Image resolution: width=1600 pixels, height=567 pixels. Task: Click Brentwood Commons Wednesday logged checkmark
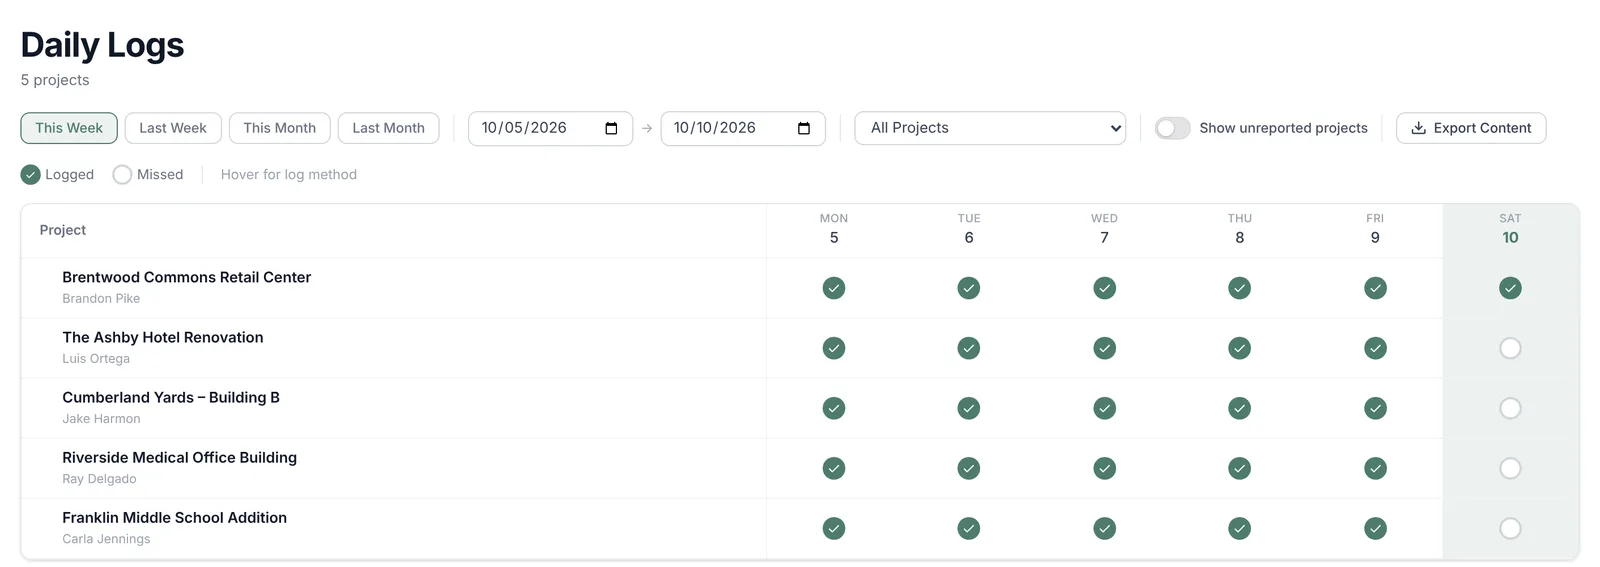pyautogui.click(x=1104, y=288)
